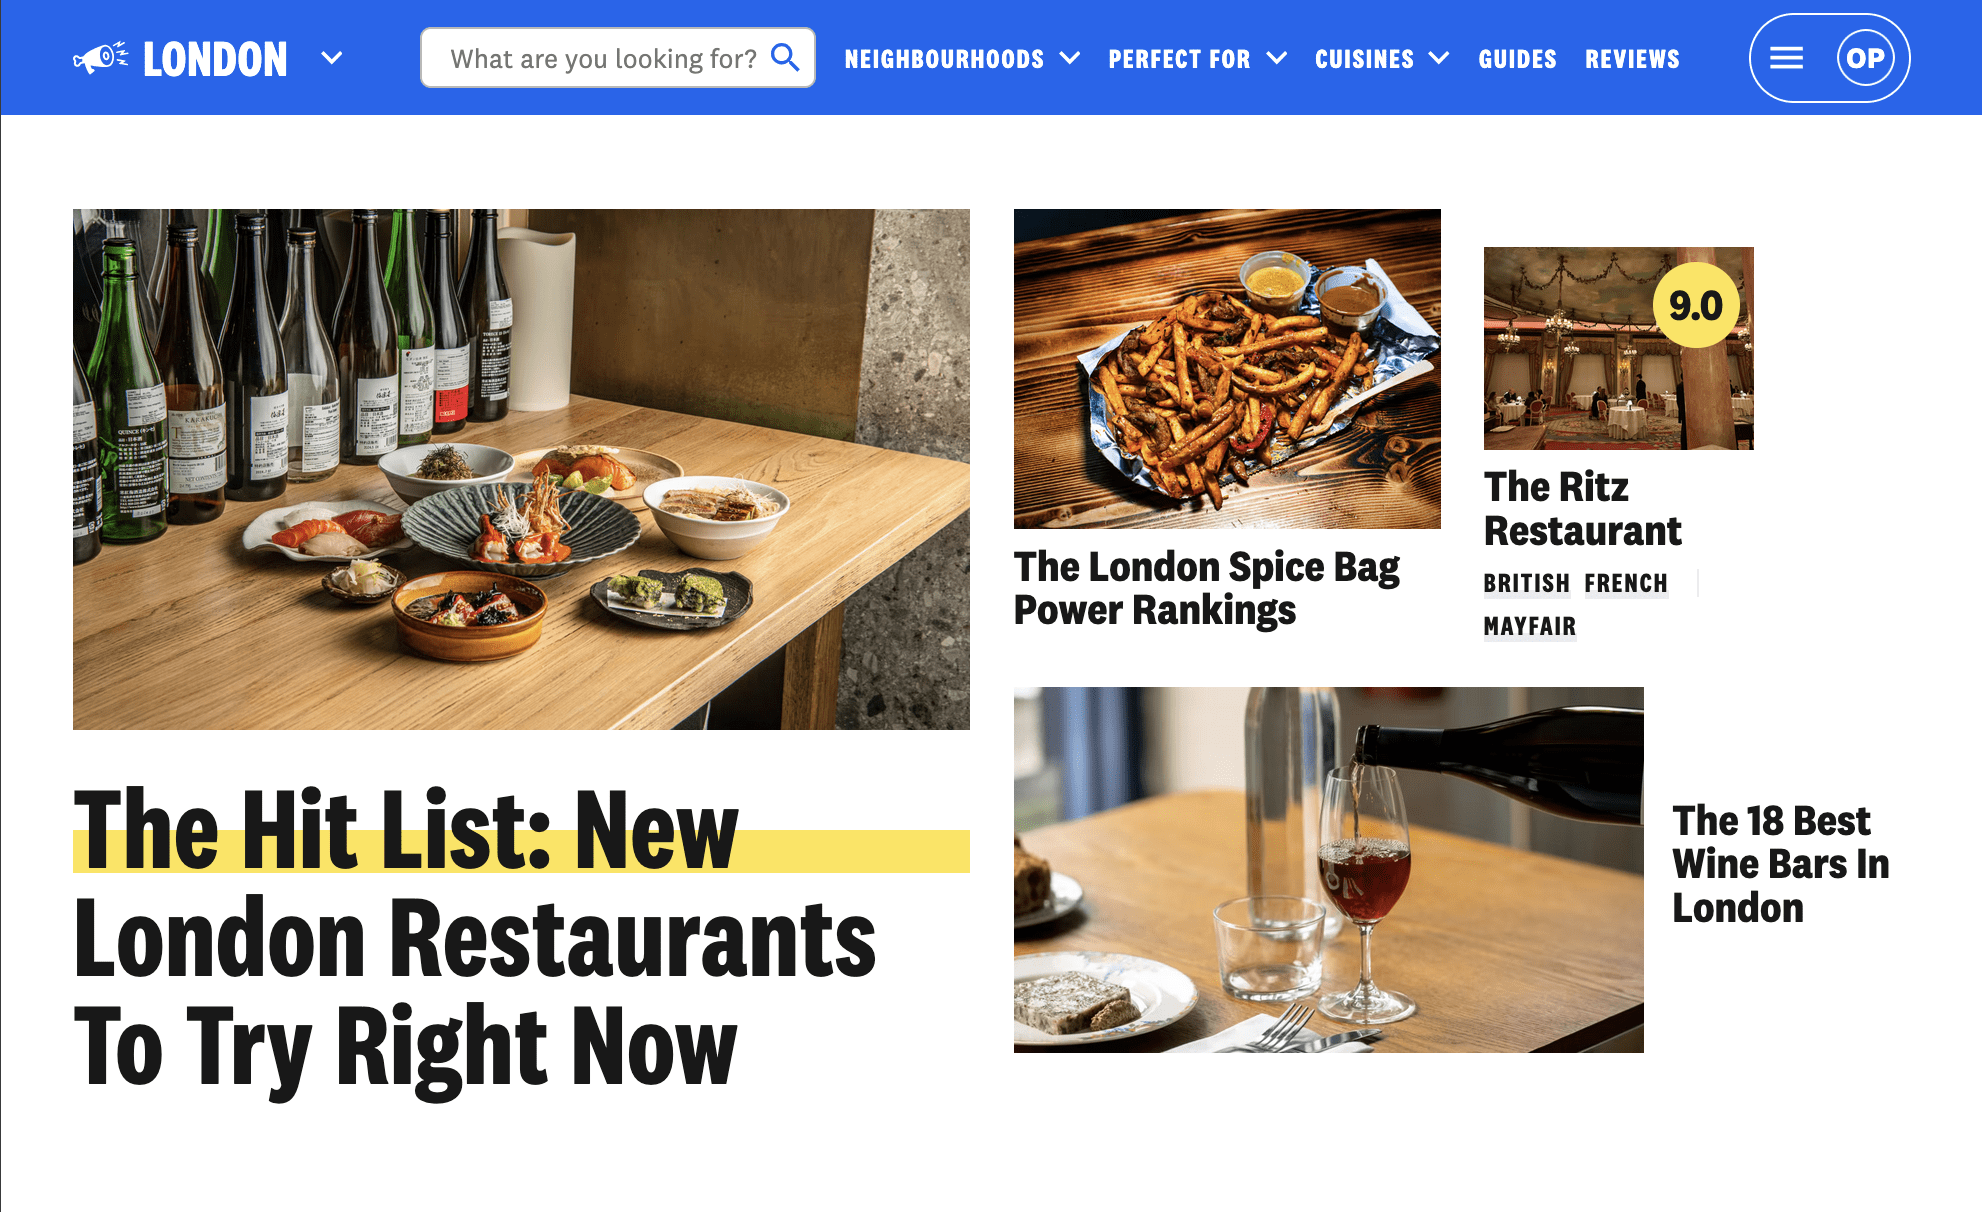Viewport: 1982px width, 1212px height.
Task: Expand the Cuisines dropdown menu
Action: pos(1382,59)
